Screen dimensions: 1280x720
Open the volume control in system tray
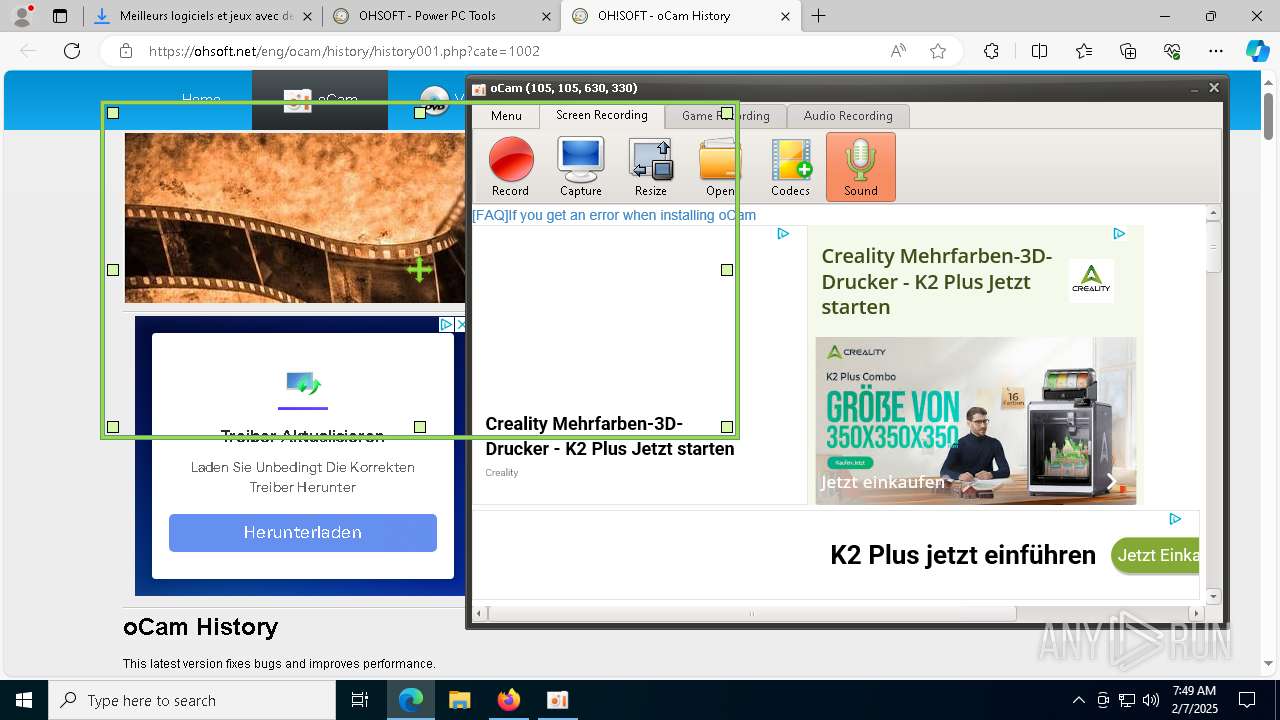click(x=1151, y=700)
